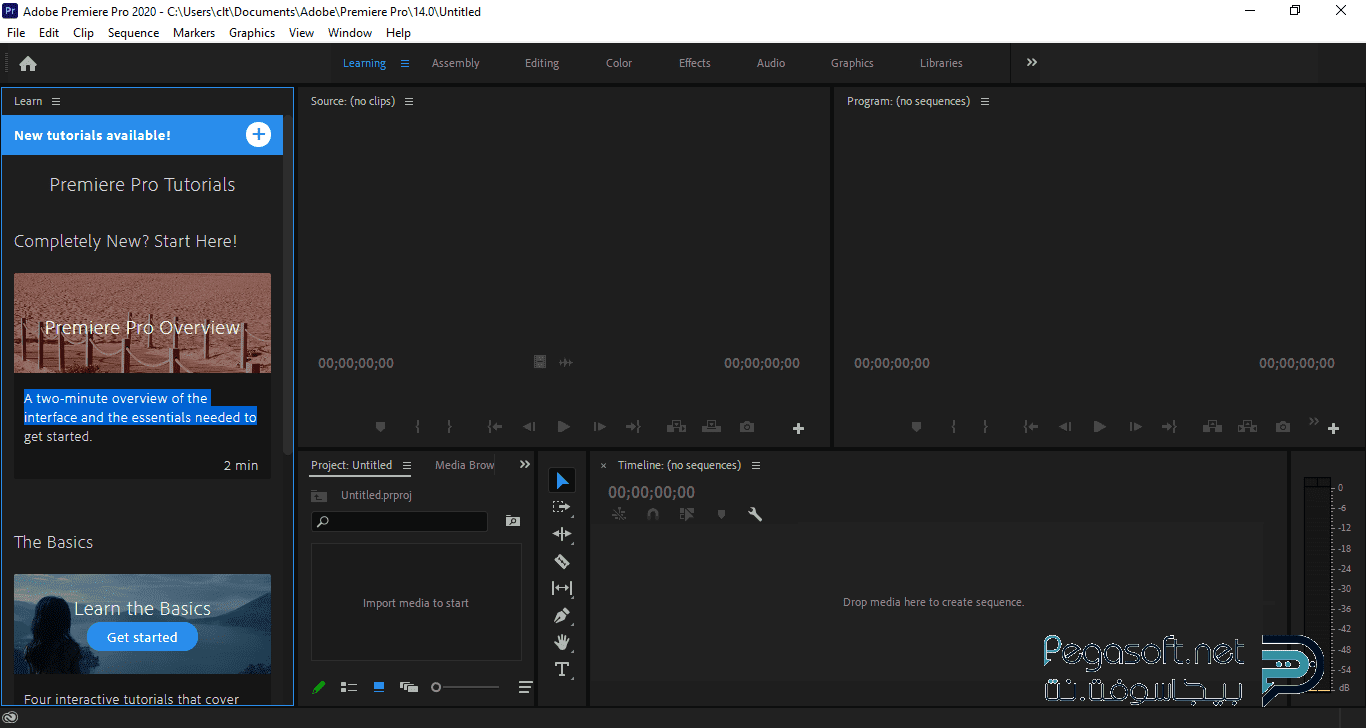Screen dimensions: 1366x728
Task: Add new tutorials with plus button
Action: point(258,135)
